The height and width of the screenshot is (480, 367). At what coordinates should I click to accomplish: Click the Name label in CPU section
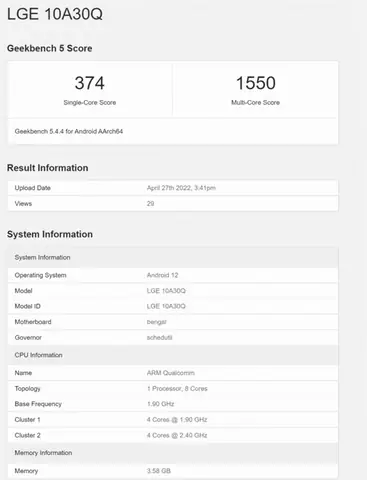tap(23, 373)
